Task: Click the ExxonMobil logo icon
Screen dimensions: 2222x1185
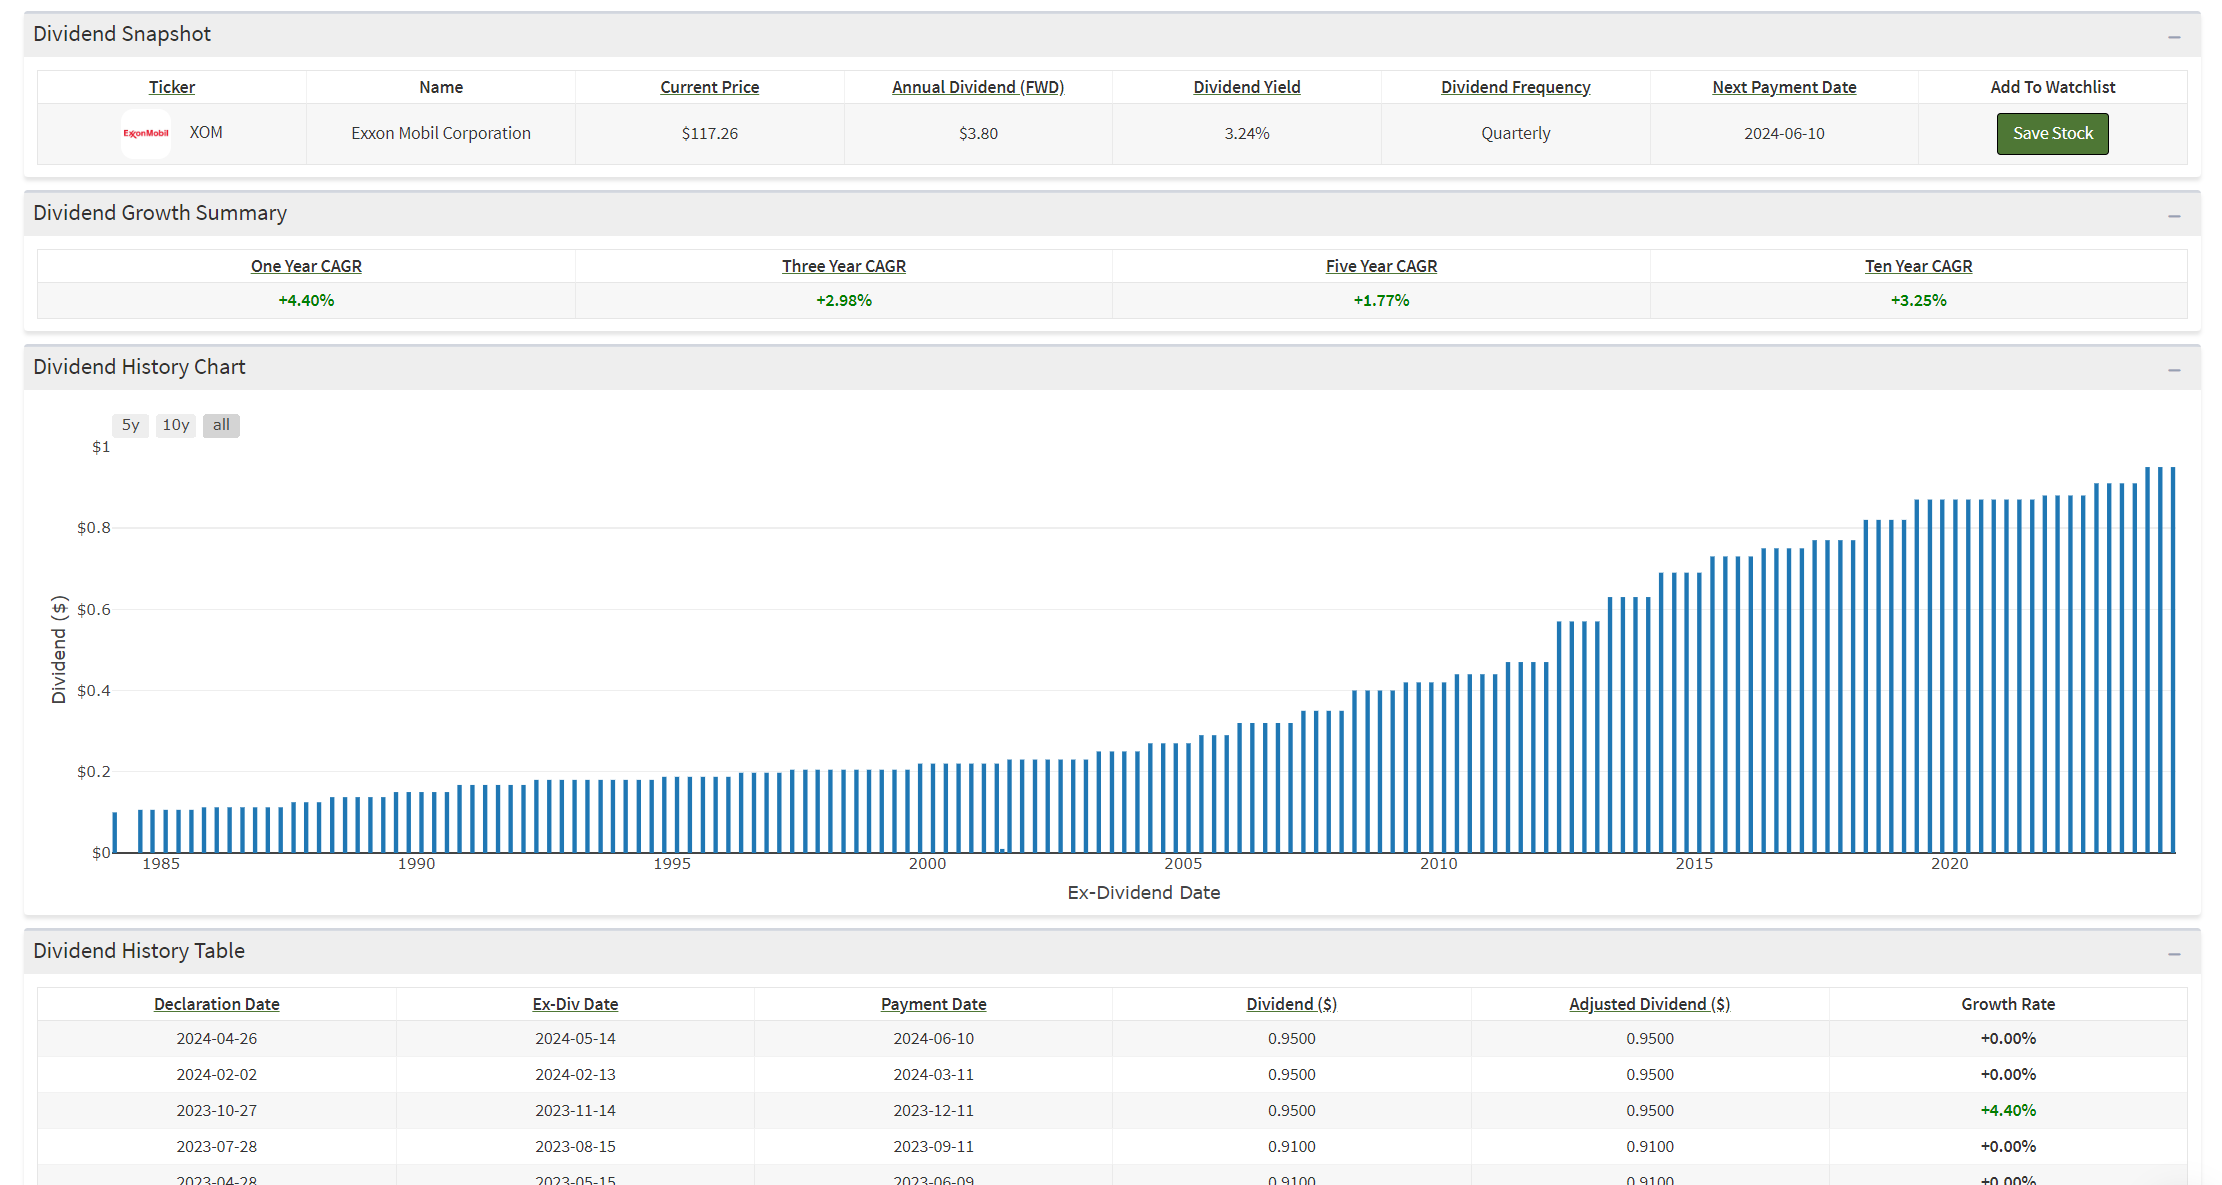Action: [x=146, y=133]
